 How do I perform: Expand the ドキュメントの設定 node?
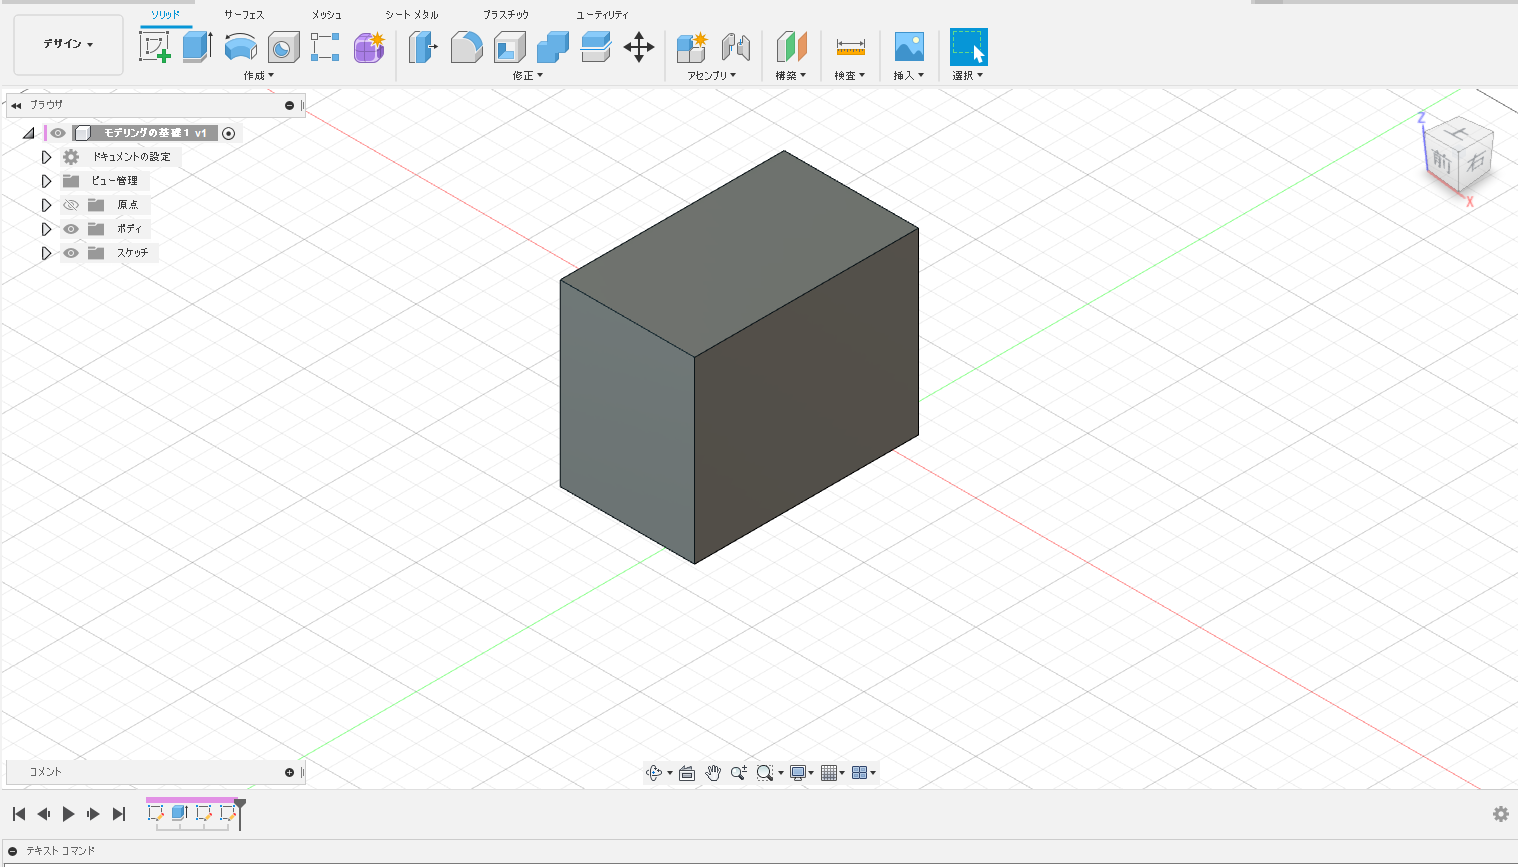(x=46, y=157)
